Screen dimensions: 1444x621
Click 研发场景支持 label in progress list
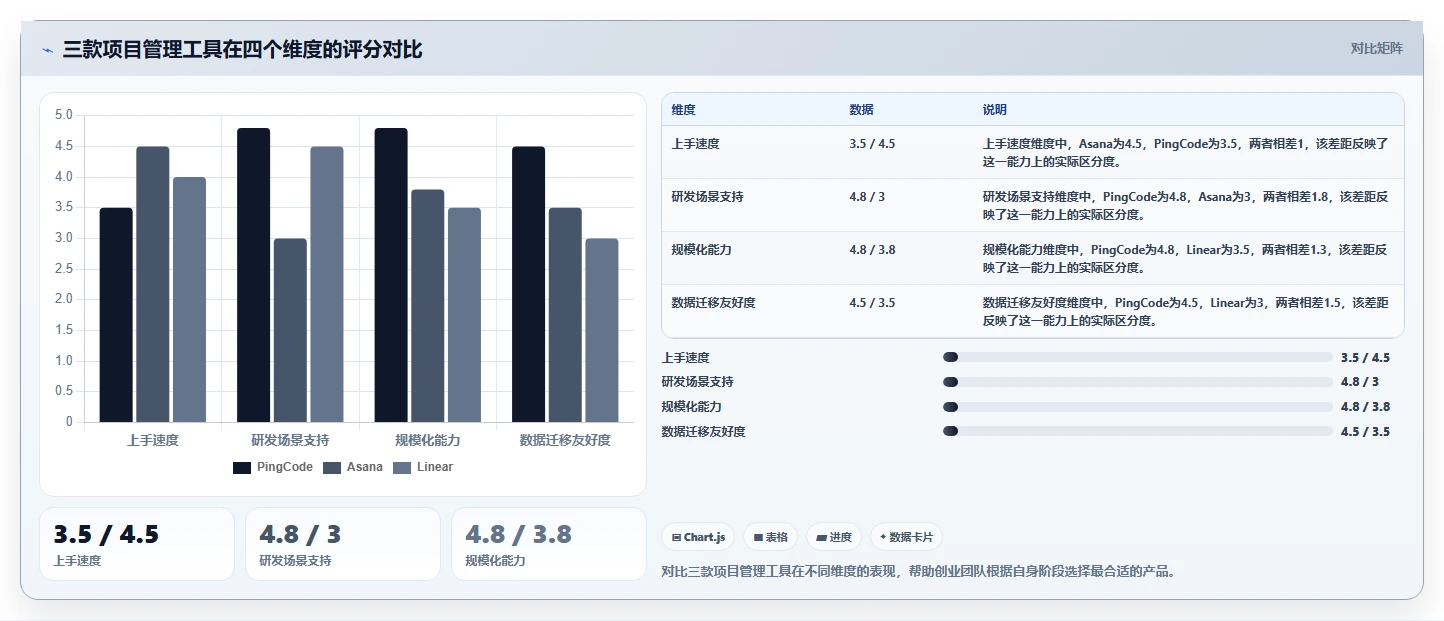698,382
